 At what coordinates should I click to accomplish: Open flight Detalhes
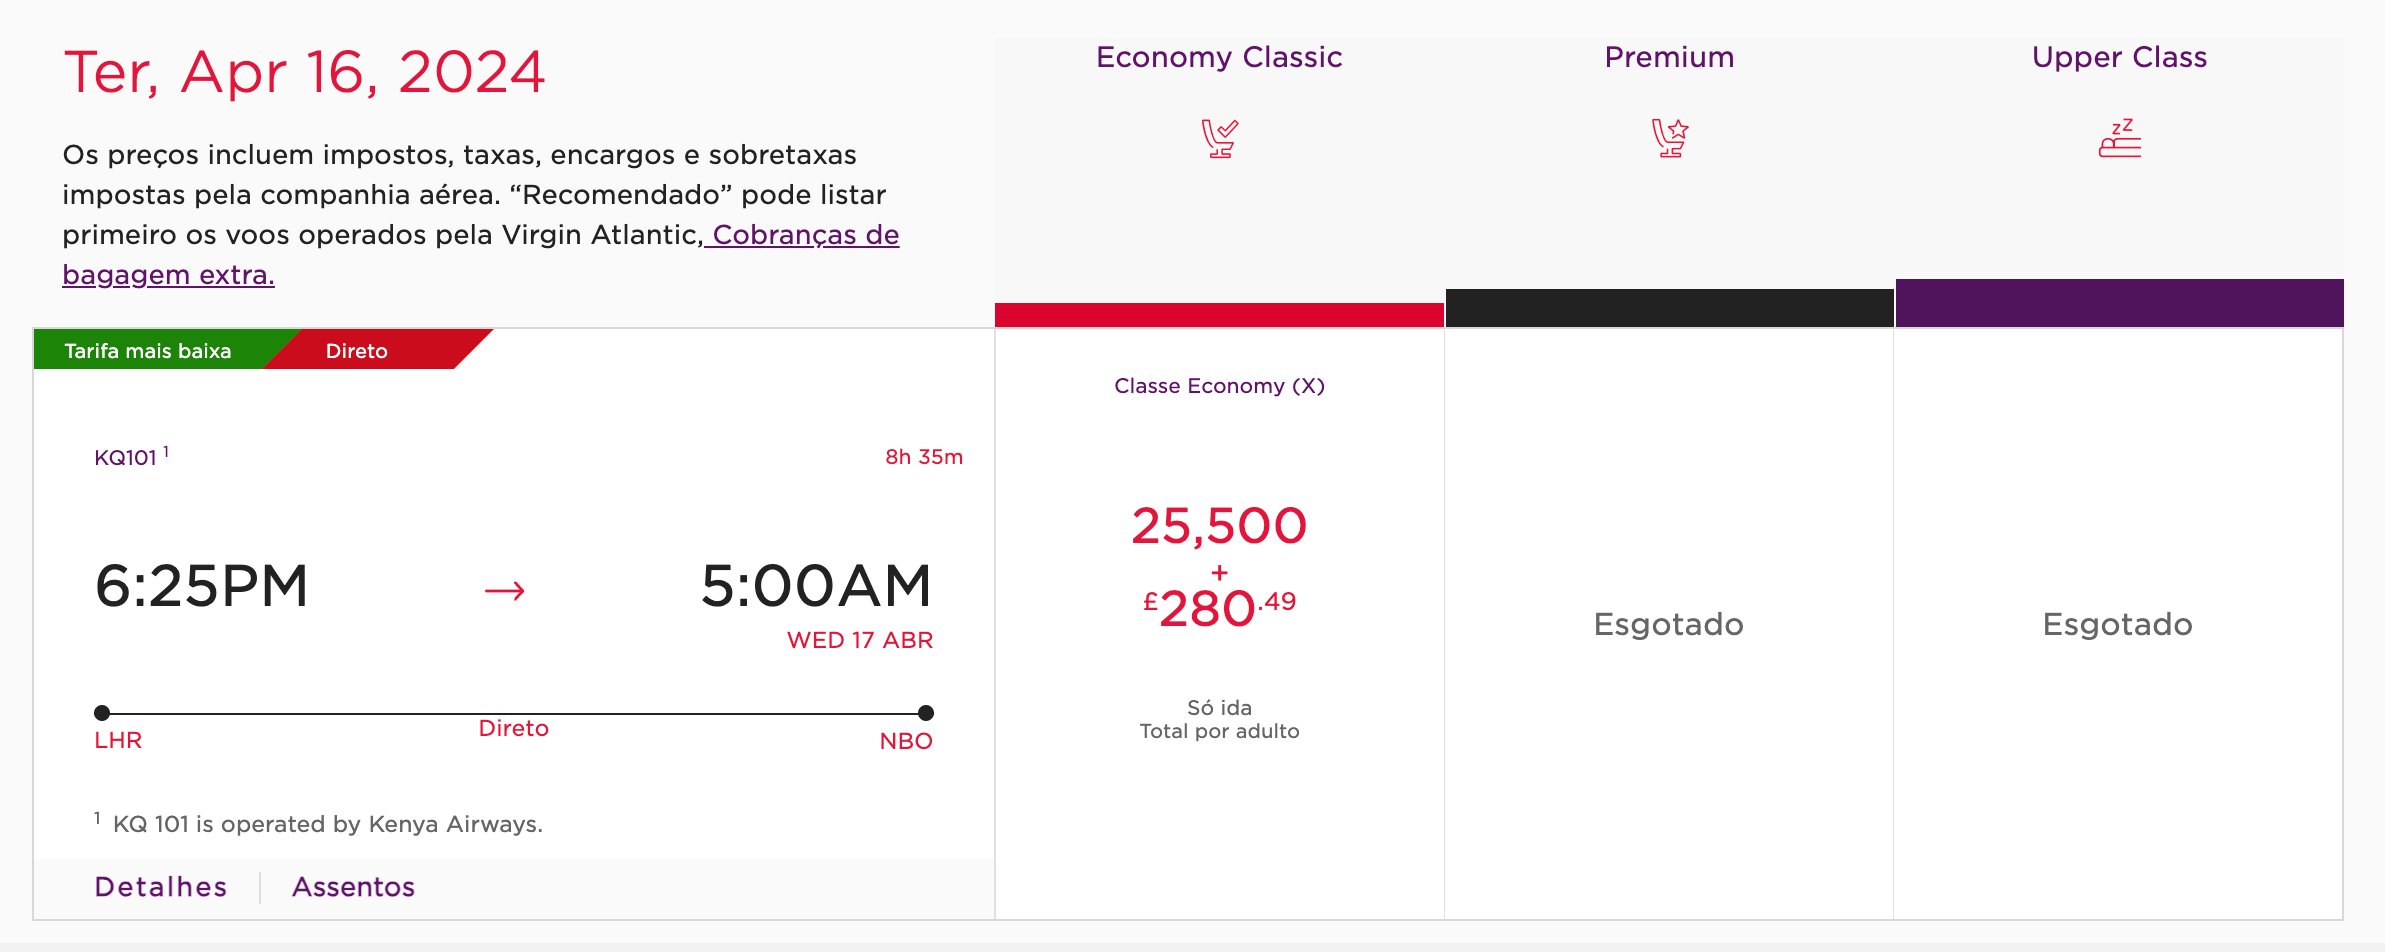pyautogui.click(x=161, y=887)
